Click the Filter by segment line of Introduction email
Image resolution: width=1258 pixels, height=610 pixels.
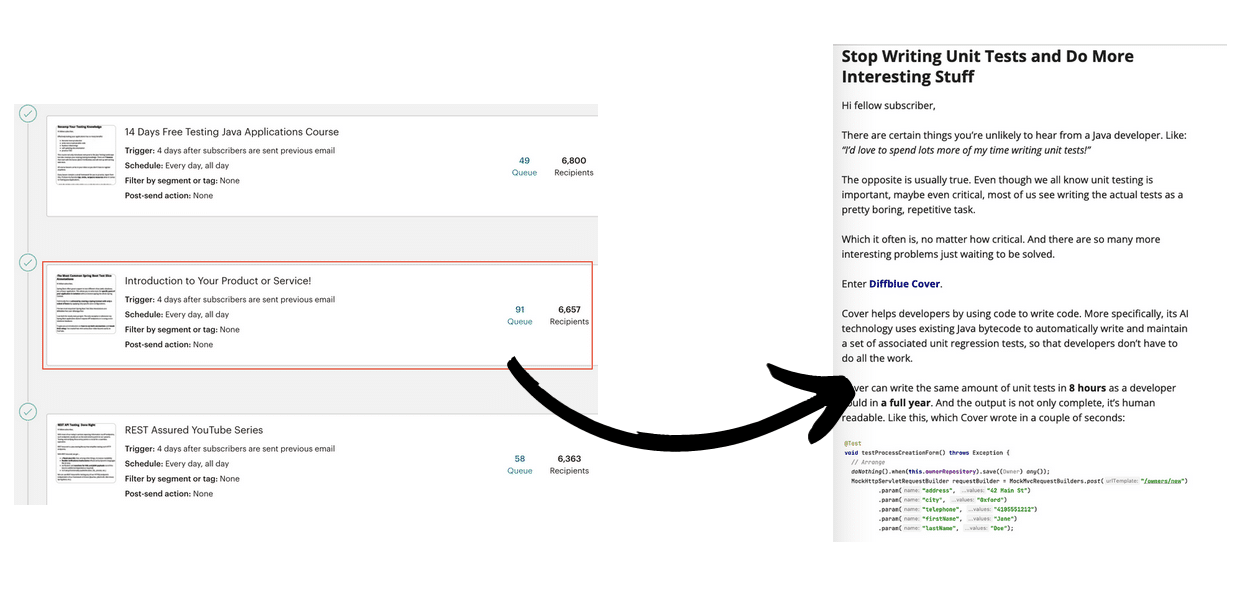click(x=182, y=329)
